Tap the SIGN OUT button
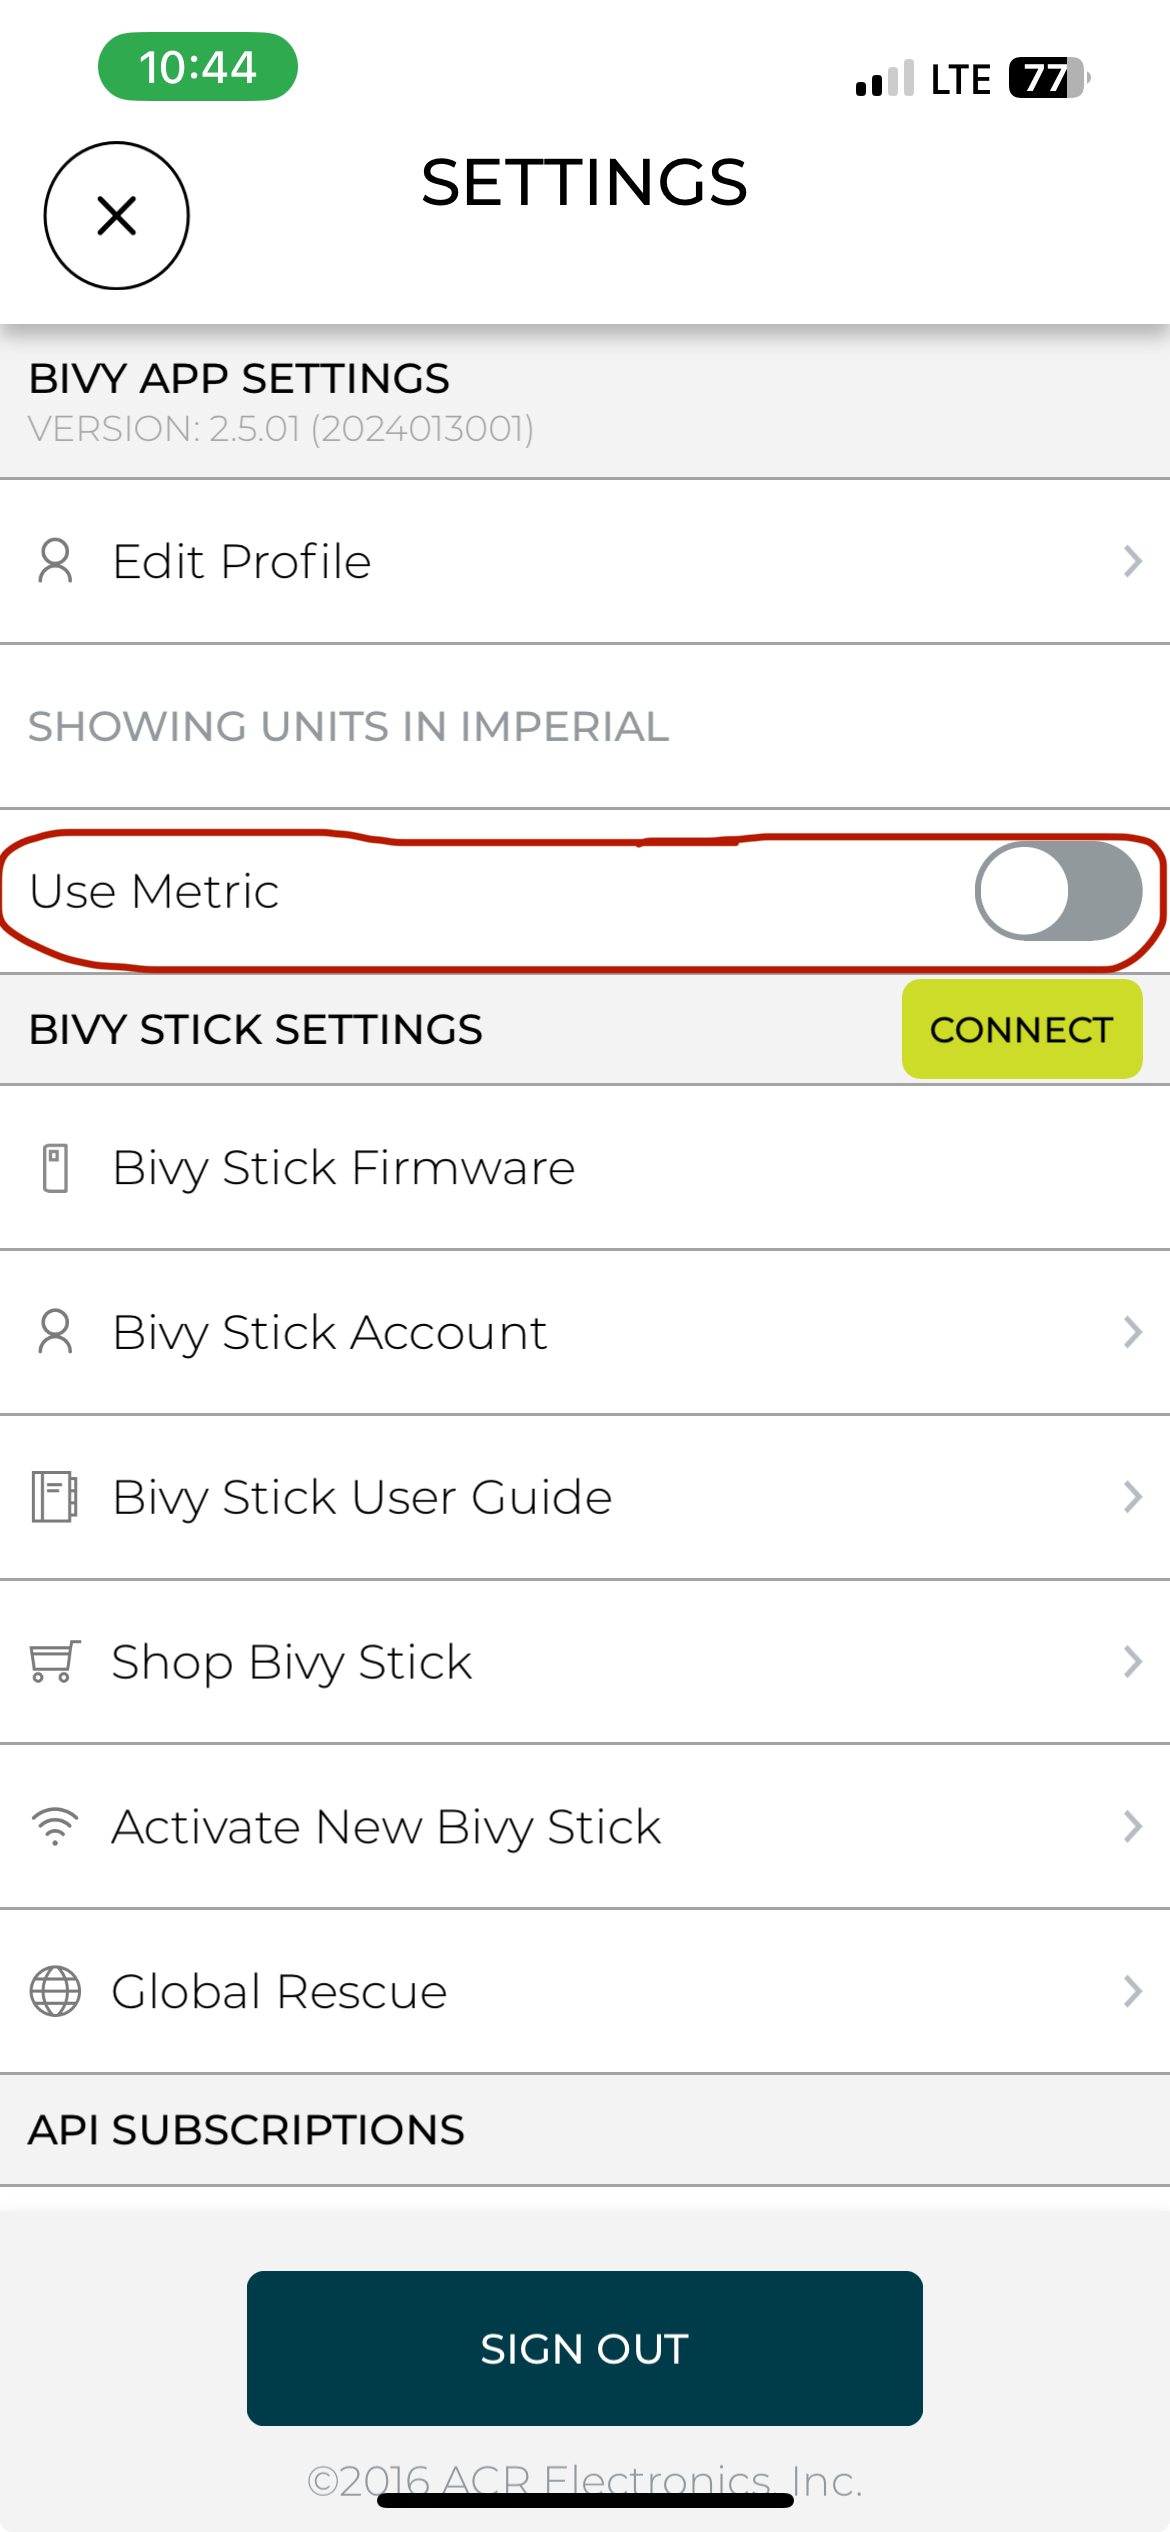The width and height of the screenshot is (1170, 2532). 585,2348
